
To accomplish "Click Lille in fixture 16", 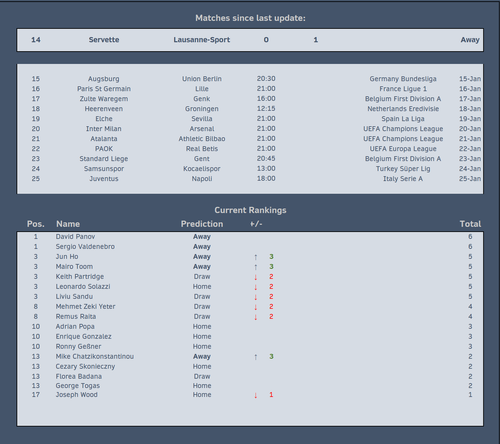I will point(202,89).
